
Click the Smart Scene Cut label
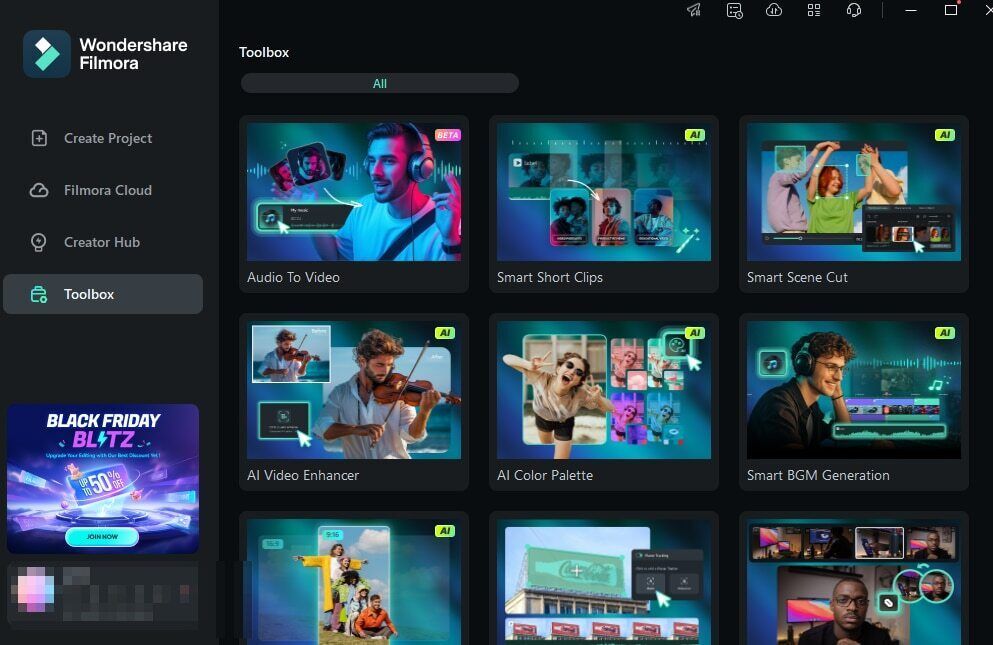[797, 278]
